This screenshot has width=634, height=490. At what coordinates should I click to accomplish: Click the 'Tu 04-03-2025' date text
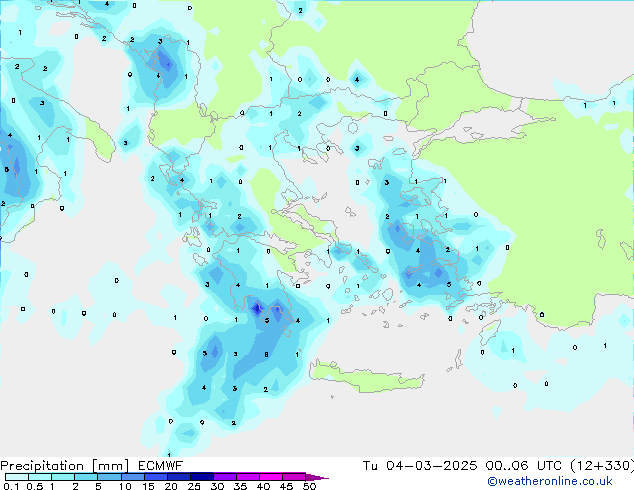tap(420, 466)
